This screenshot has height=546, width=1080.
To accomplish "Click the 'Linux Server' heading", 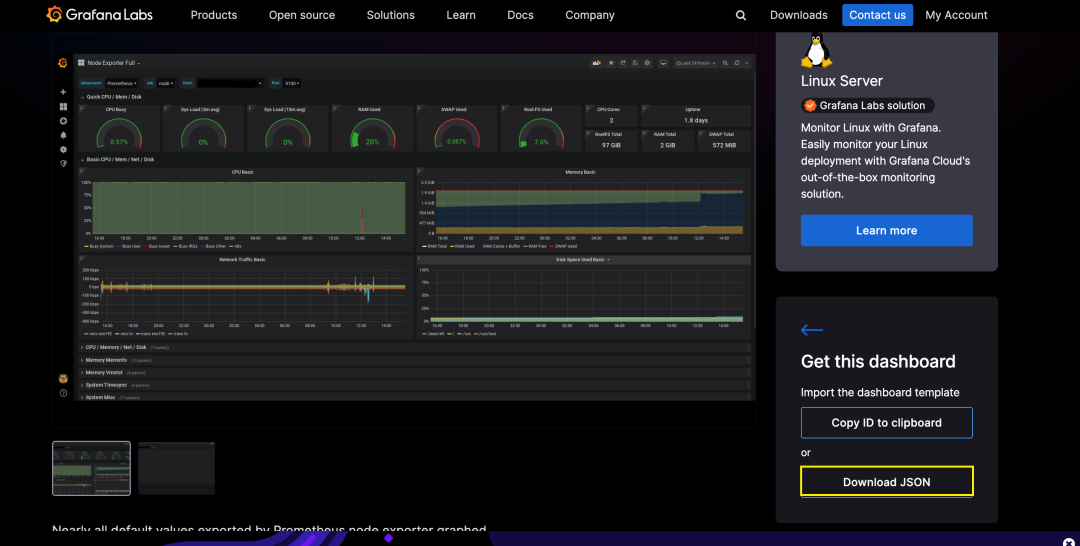I will [842, 81].
